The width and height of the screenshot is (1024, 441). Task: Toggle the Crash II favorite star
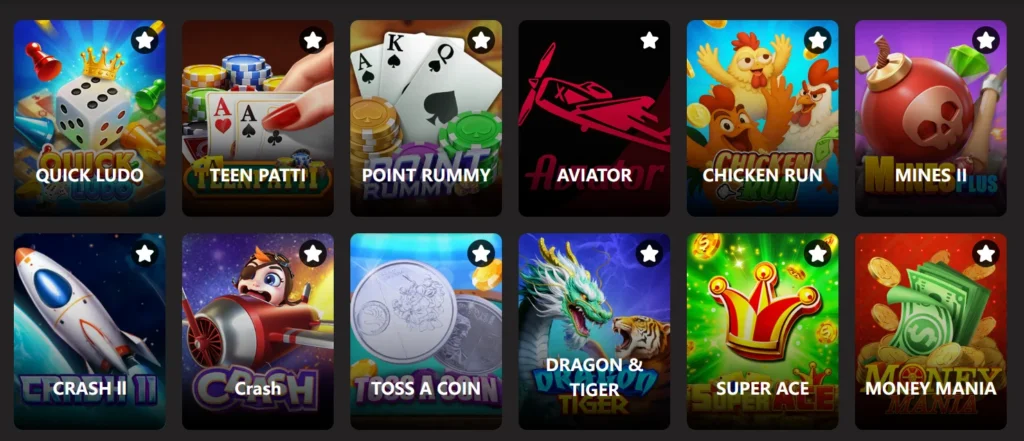(x=145, y=253)
